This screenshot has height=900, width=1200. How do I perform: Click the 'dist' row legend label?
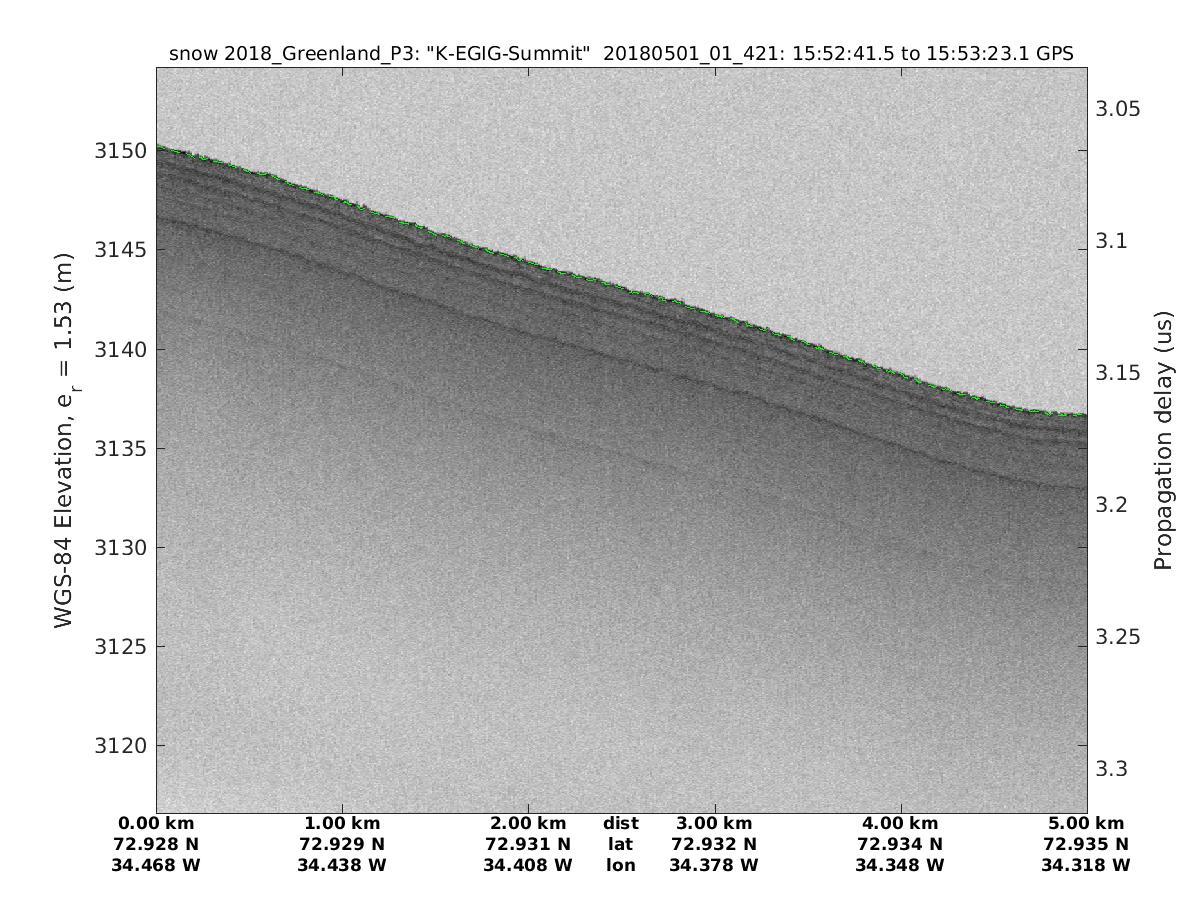pos(620,824)
